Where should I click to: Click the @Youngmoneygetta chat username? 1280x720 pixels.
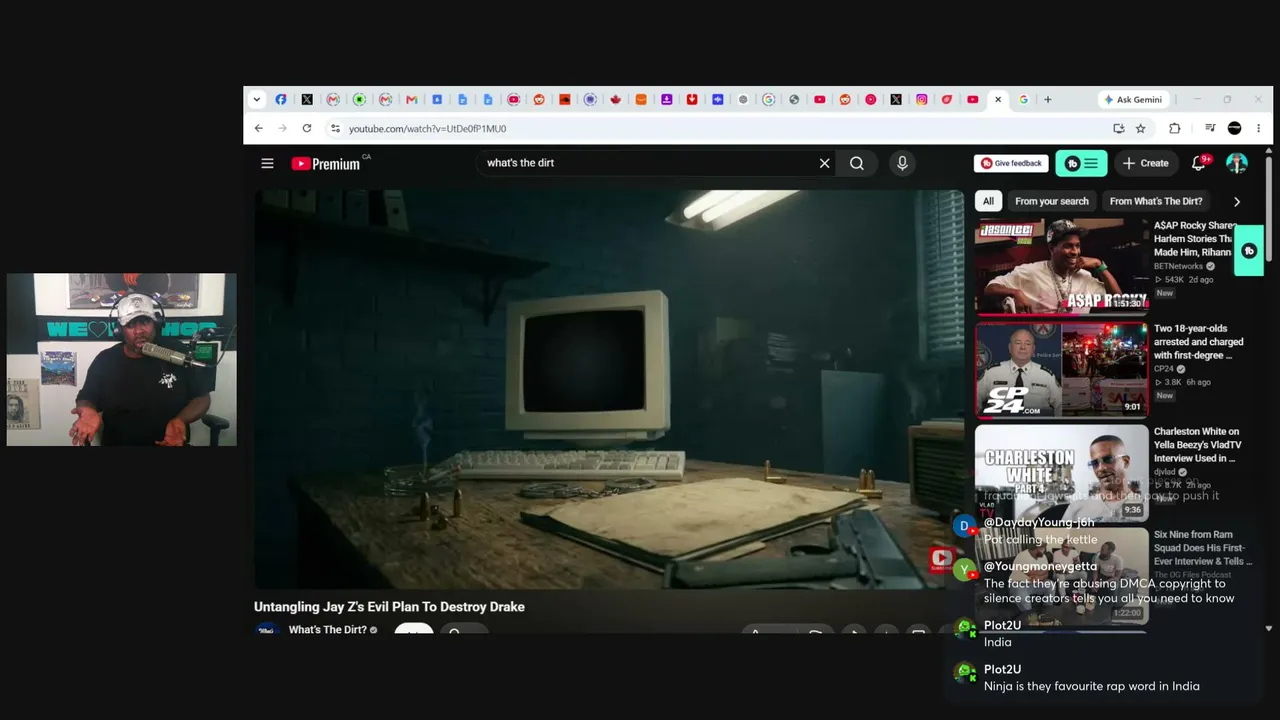coord(1040,566)
